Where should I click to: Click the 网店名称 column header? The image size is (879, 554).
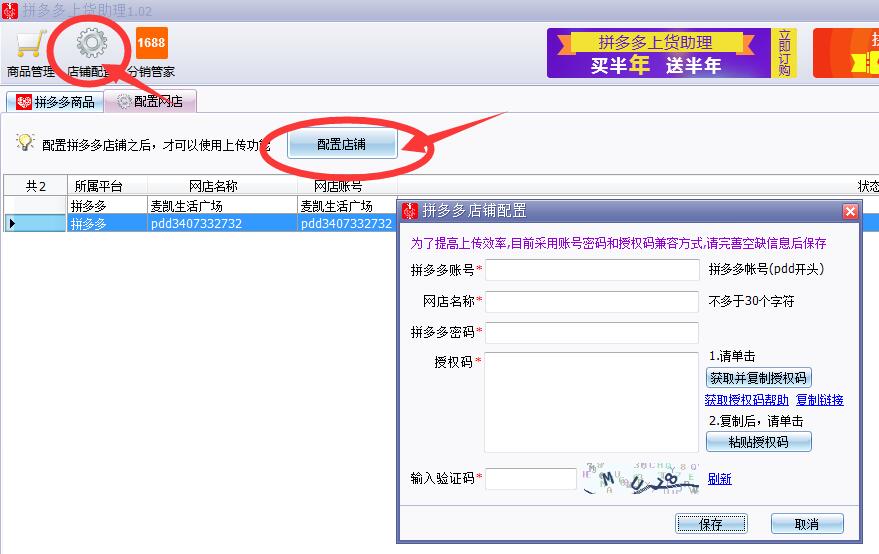(222, 186)
